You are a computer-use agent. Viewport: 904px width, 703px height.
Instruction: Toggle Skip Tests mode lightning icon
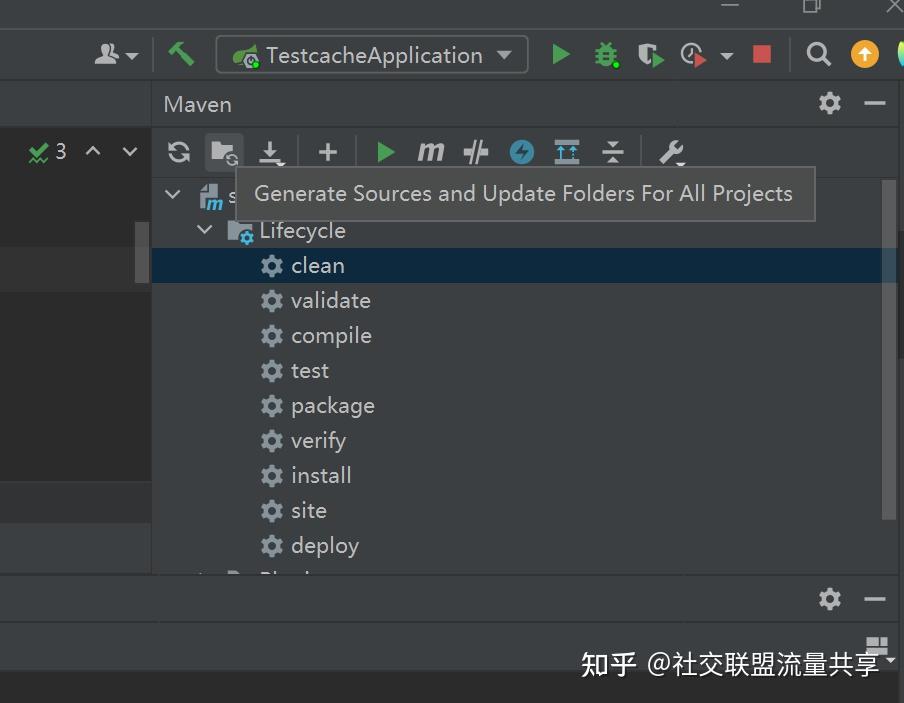click(x=521, y=152)
